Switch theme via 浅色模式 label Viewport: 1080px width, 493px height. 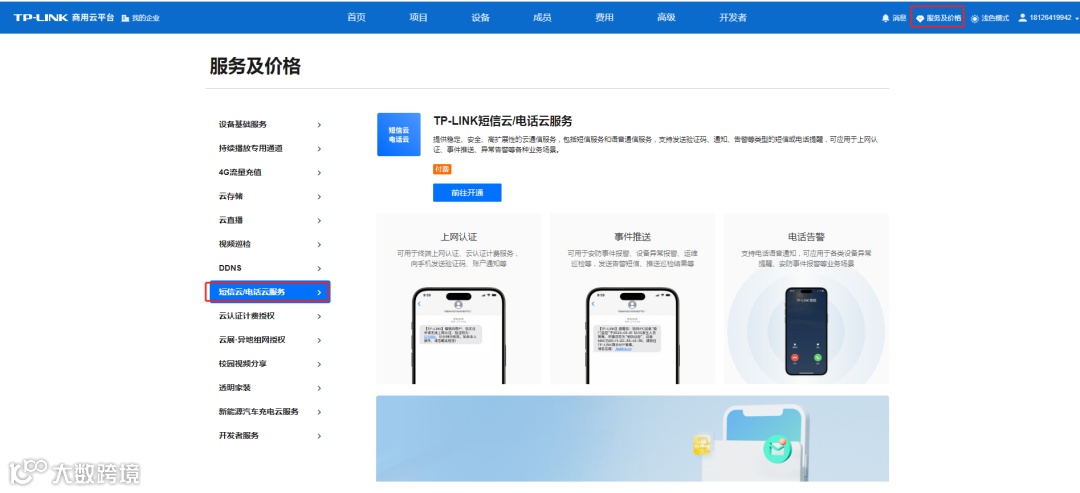point(995,19)
